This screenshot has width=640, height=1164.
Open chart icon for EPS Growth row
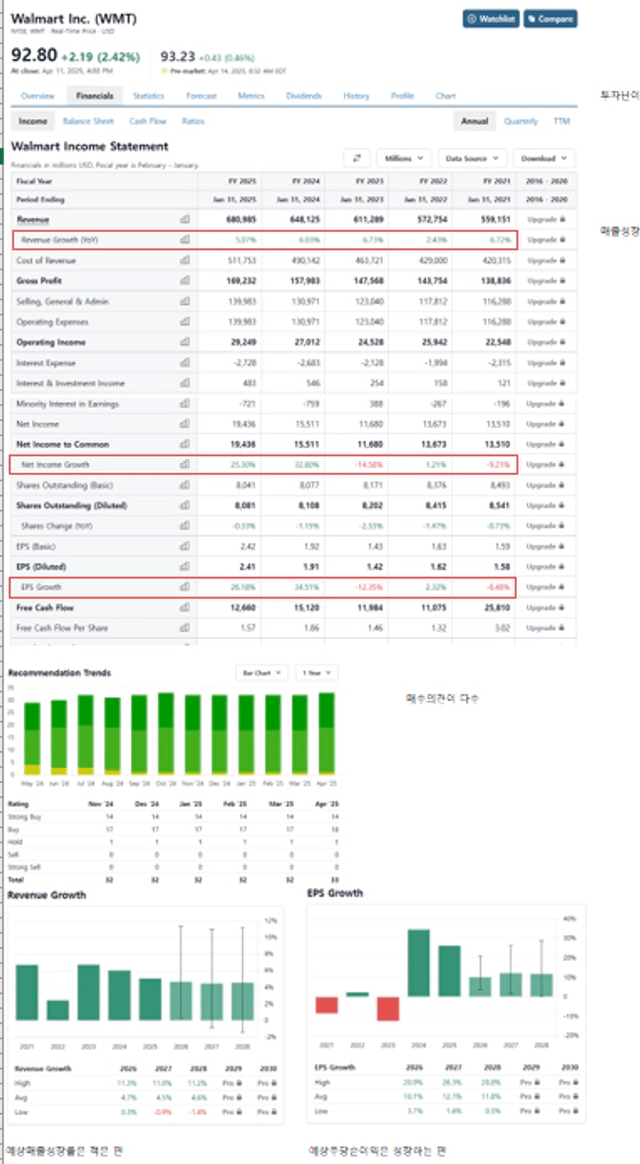pos(184,586)
